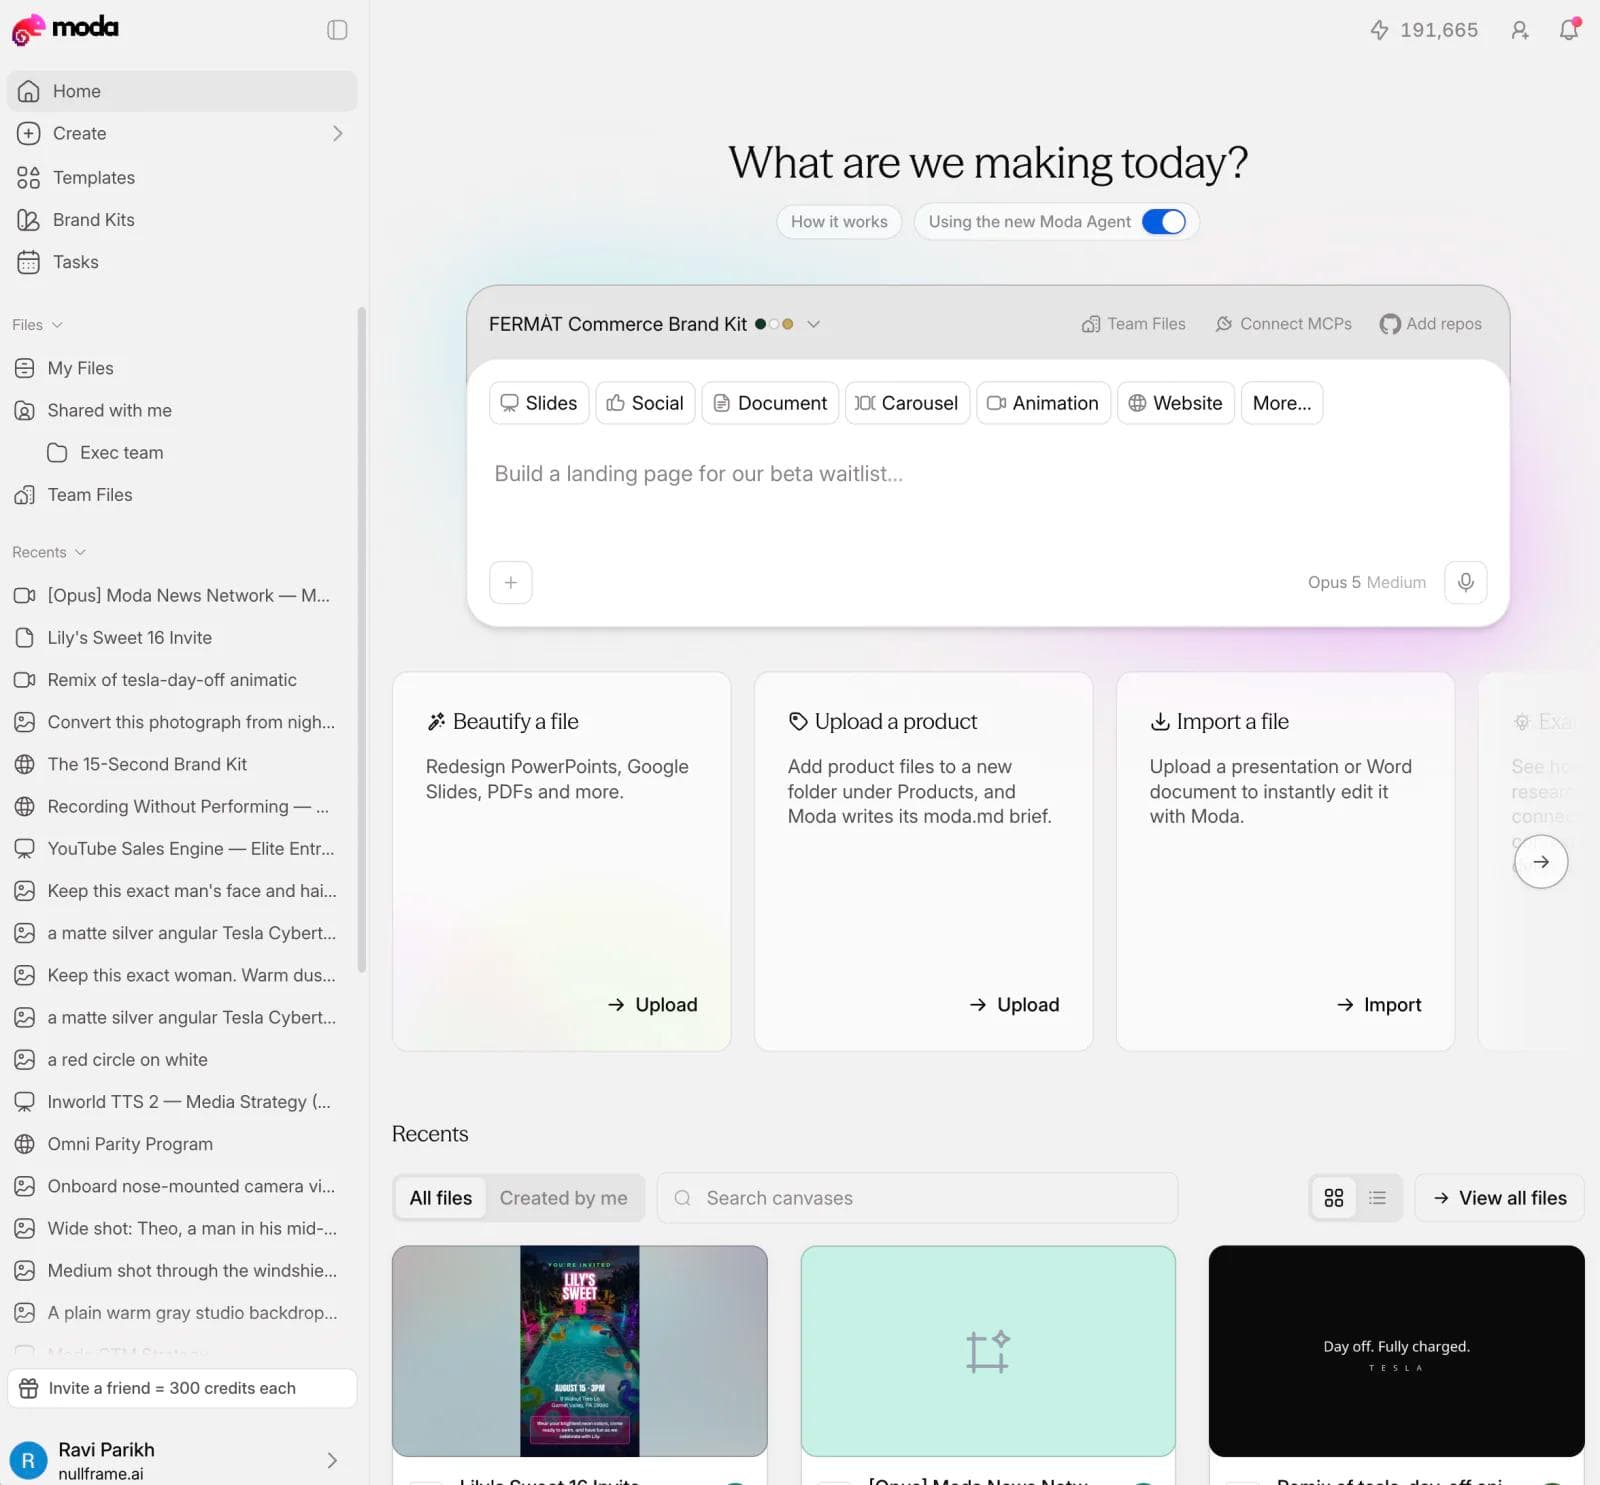1600x1485 pixels.
Task: Open Brand Kits in the sidebar
Action: pos(182,220)
